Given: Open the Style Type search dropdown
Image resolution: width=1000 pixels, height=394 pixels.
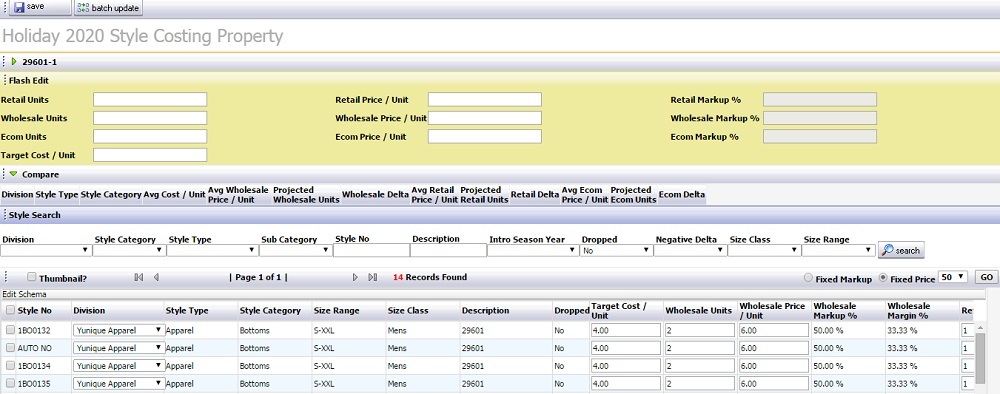Looking at the screenshot, I should [212, 251].
